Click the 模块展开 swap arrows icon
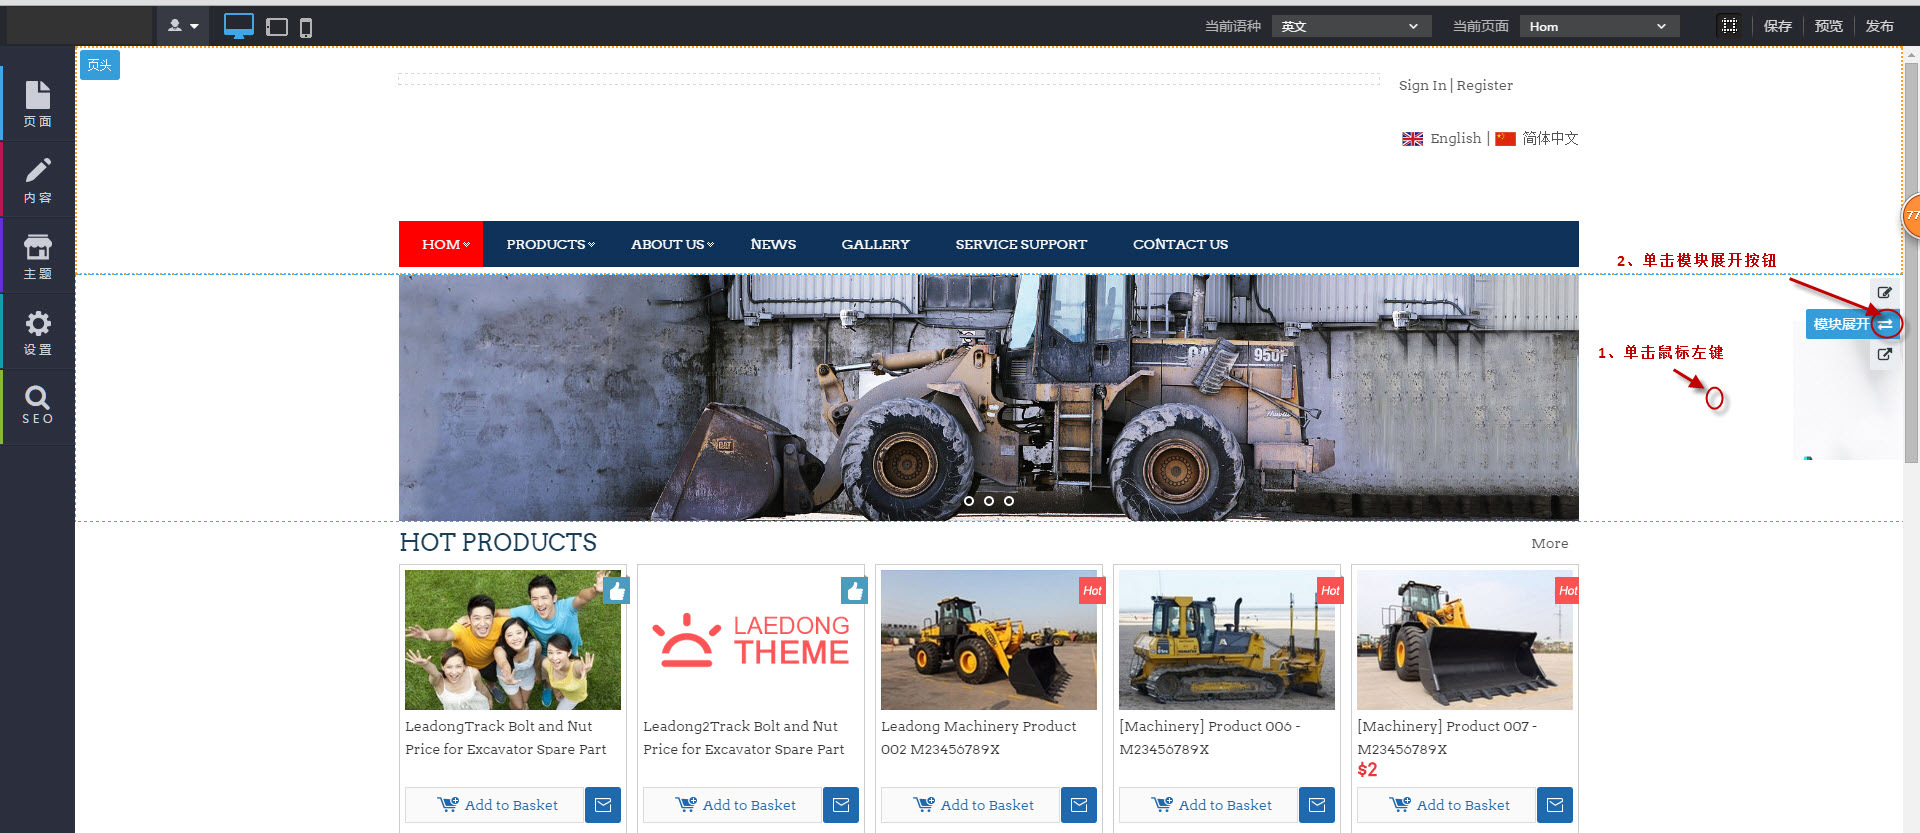This screenshot has width=1920, height=833. [1885, 324]
